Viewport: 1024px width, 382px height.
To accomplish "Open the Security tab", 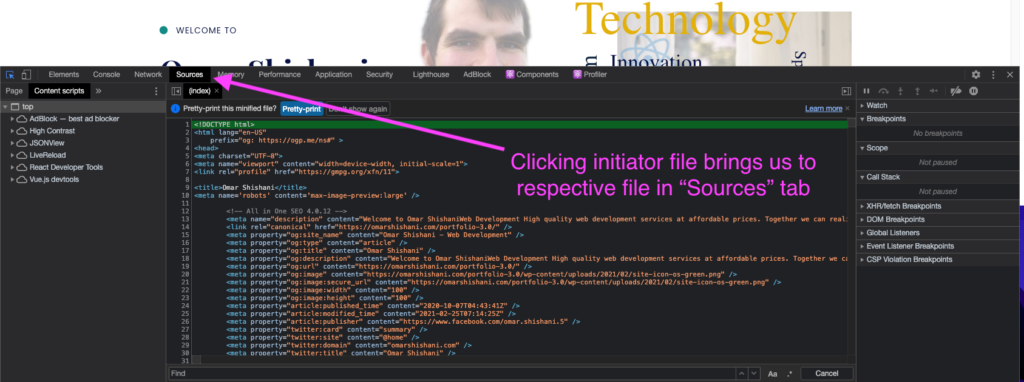I will [x=379, y=74].
